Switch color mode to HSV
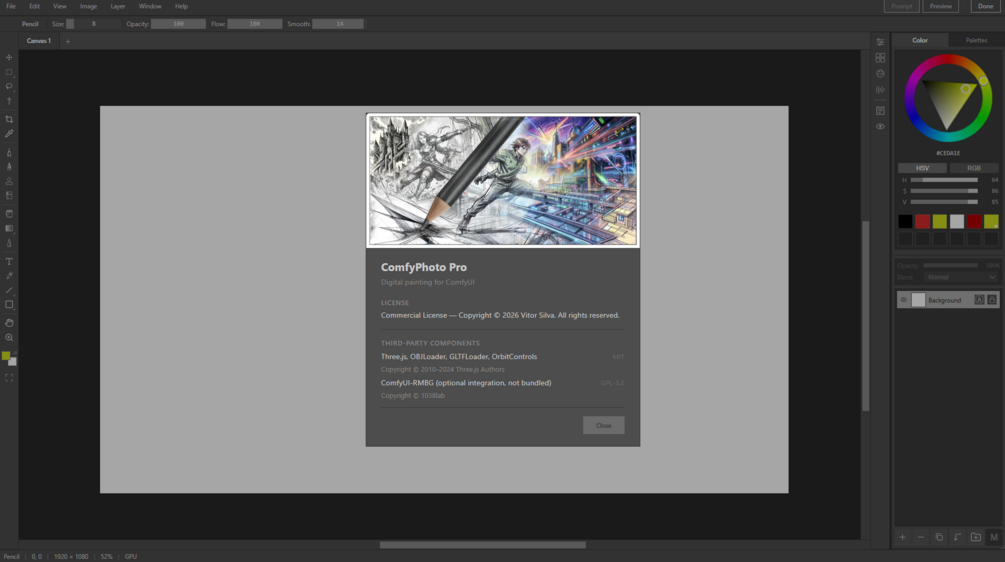Screen dimensions: 1005x562 point(922,168)
